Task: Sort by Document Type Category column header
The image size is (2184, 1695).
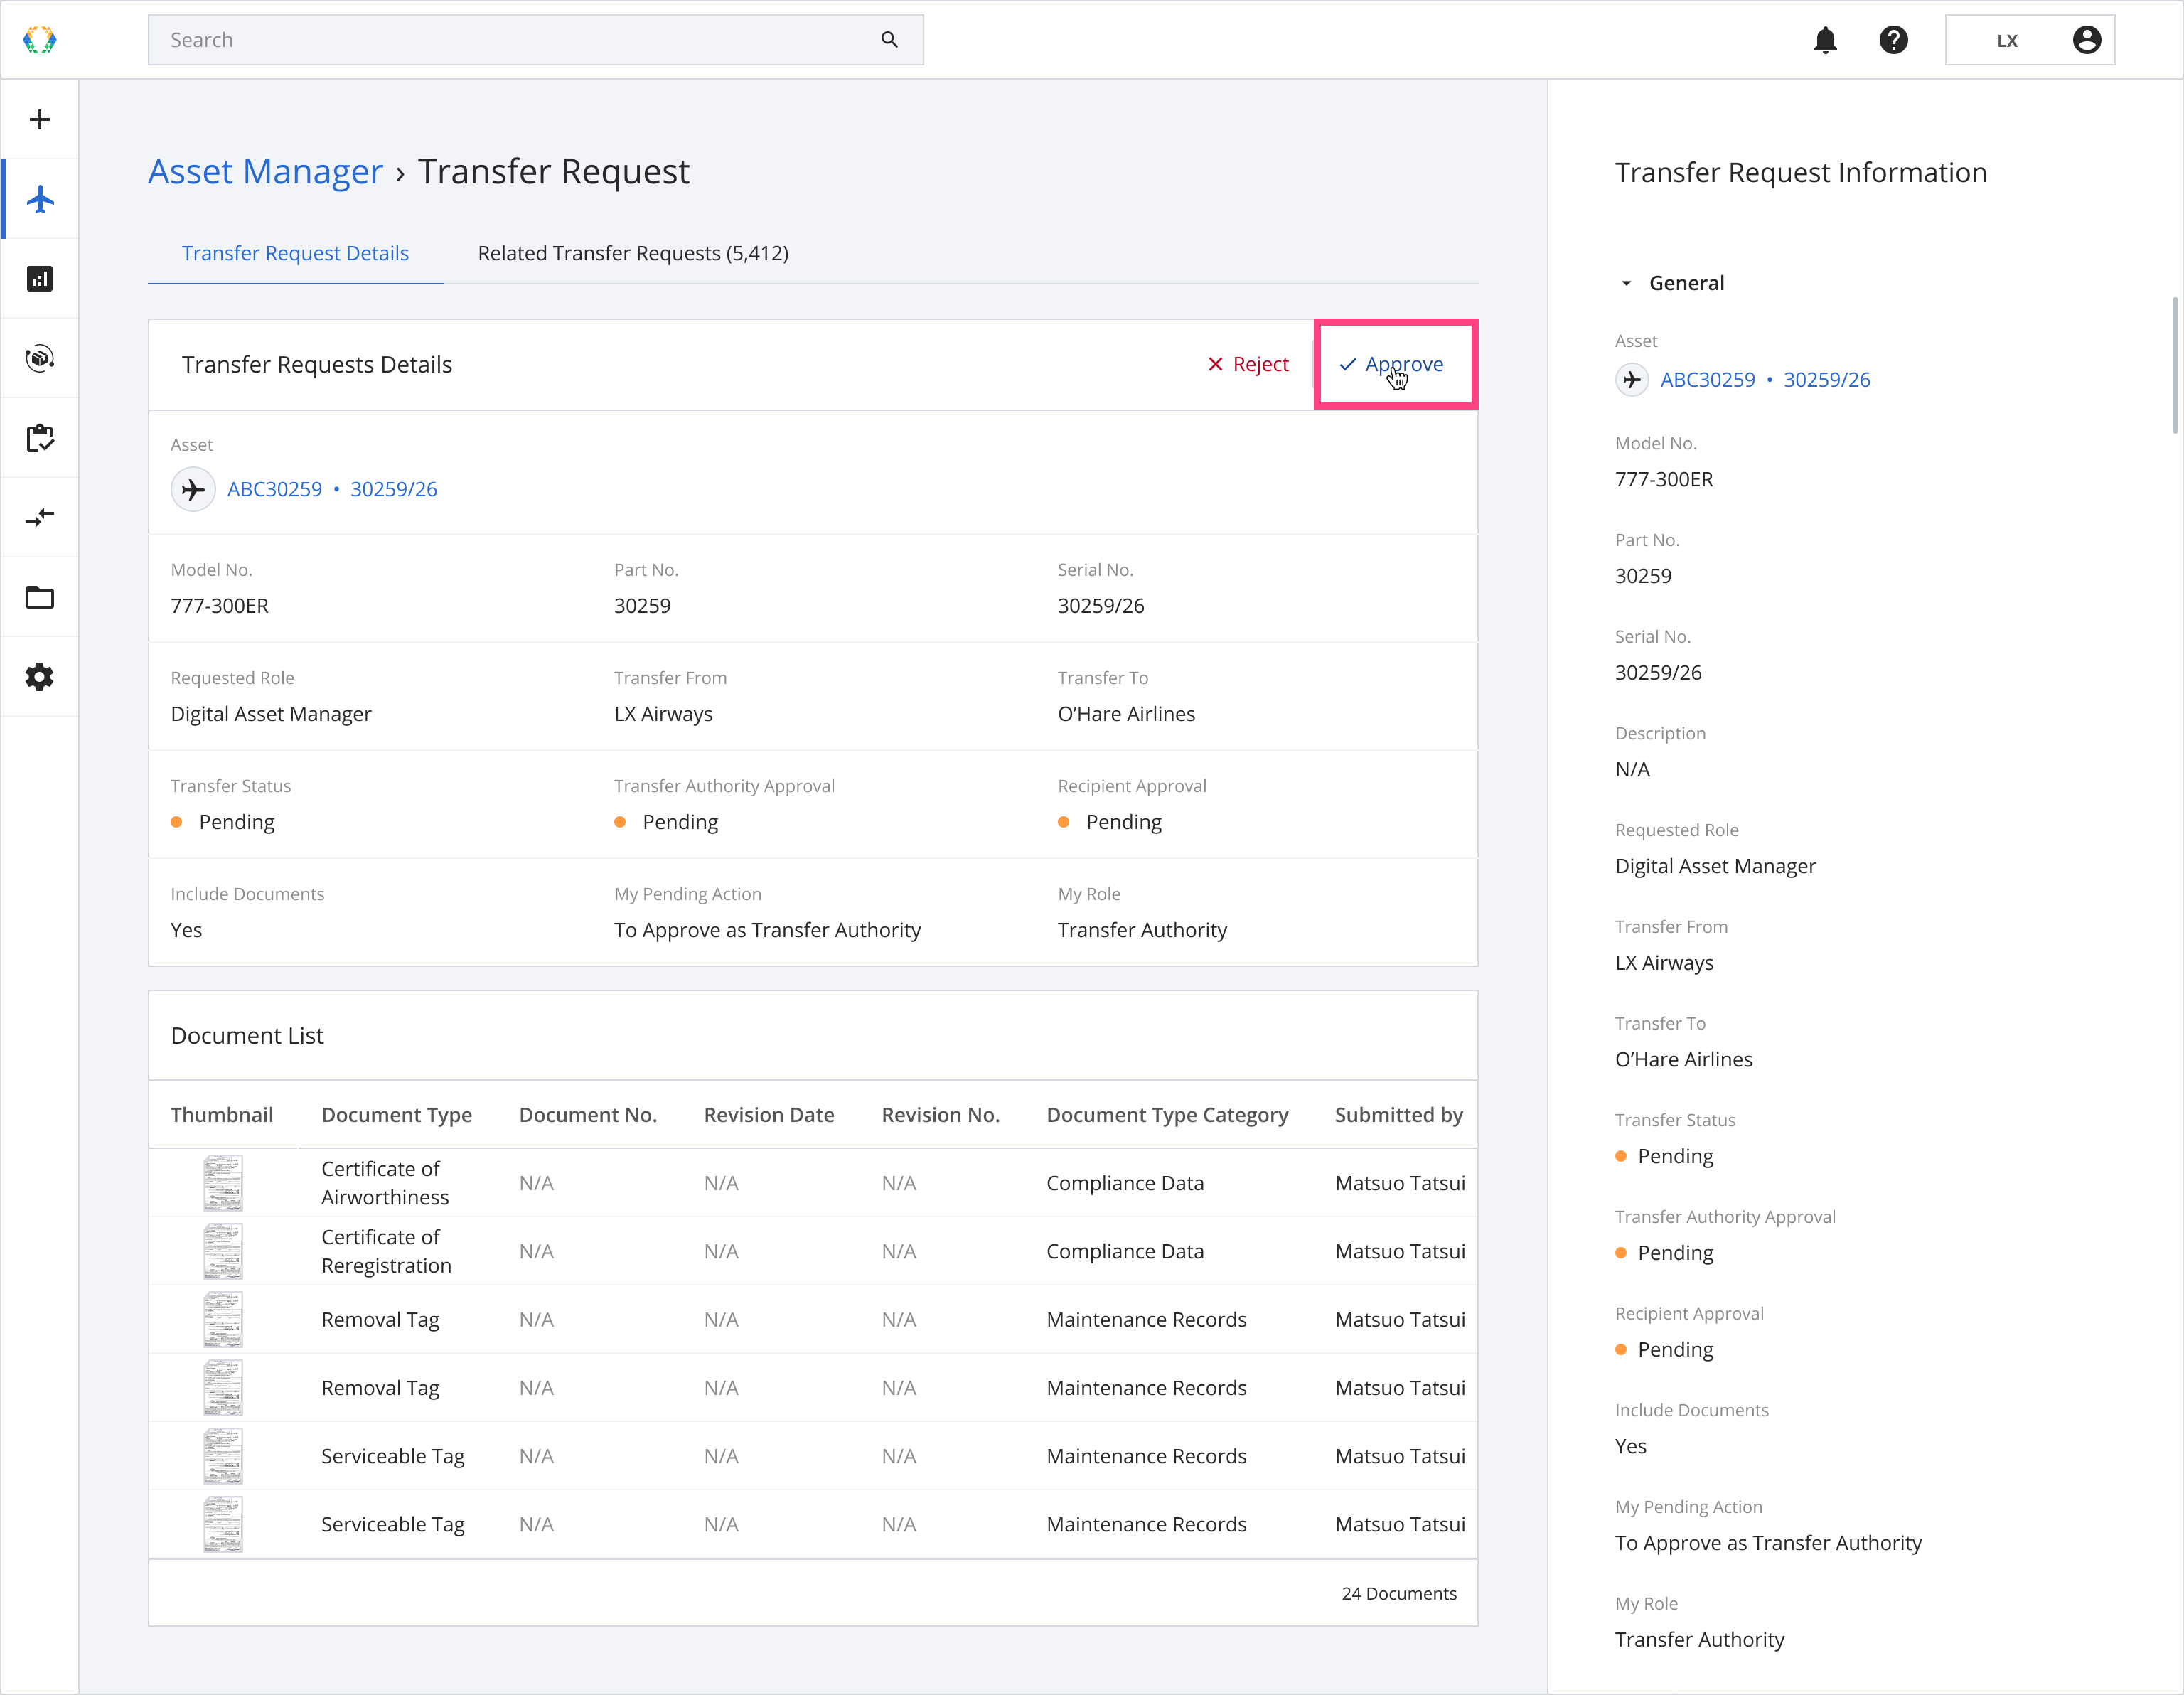Action: (1167, 1115)
